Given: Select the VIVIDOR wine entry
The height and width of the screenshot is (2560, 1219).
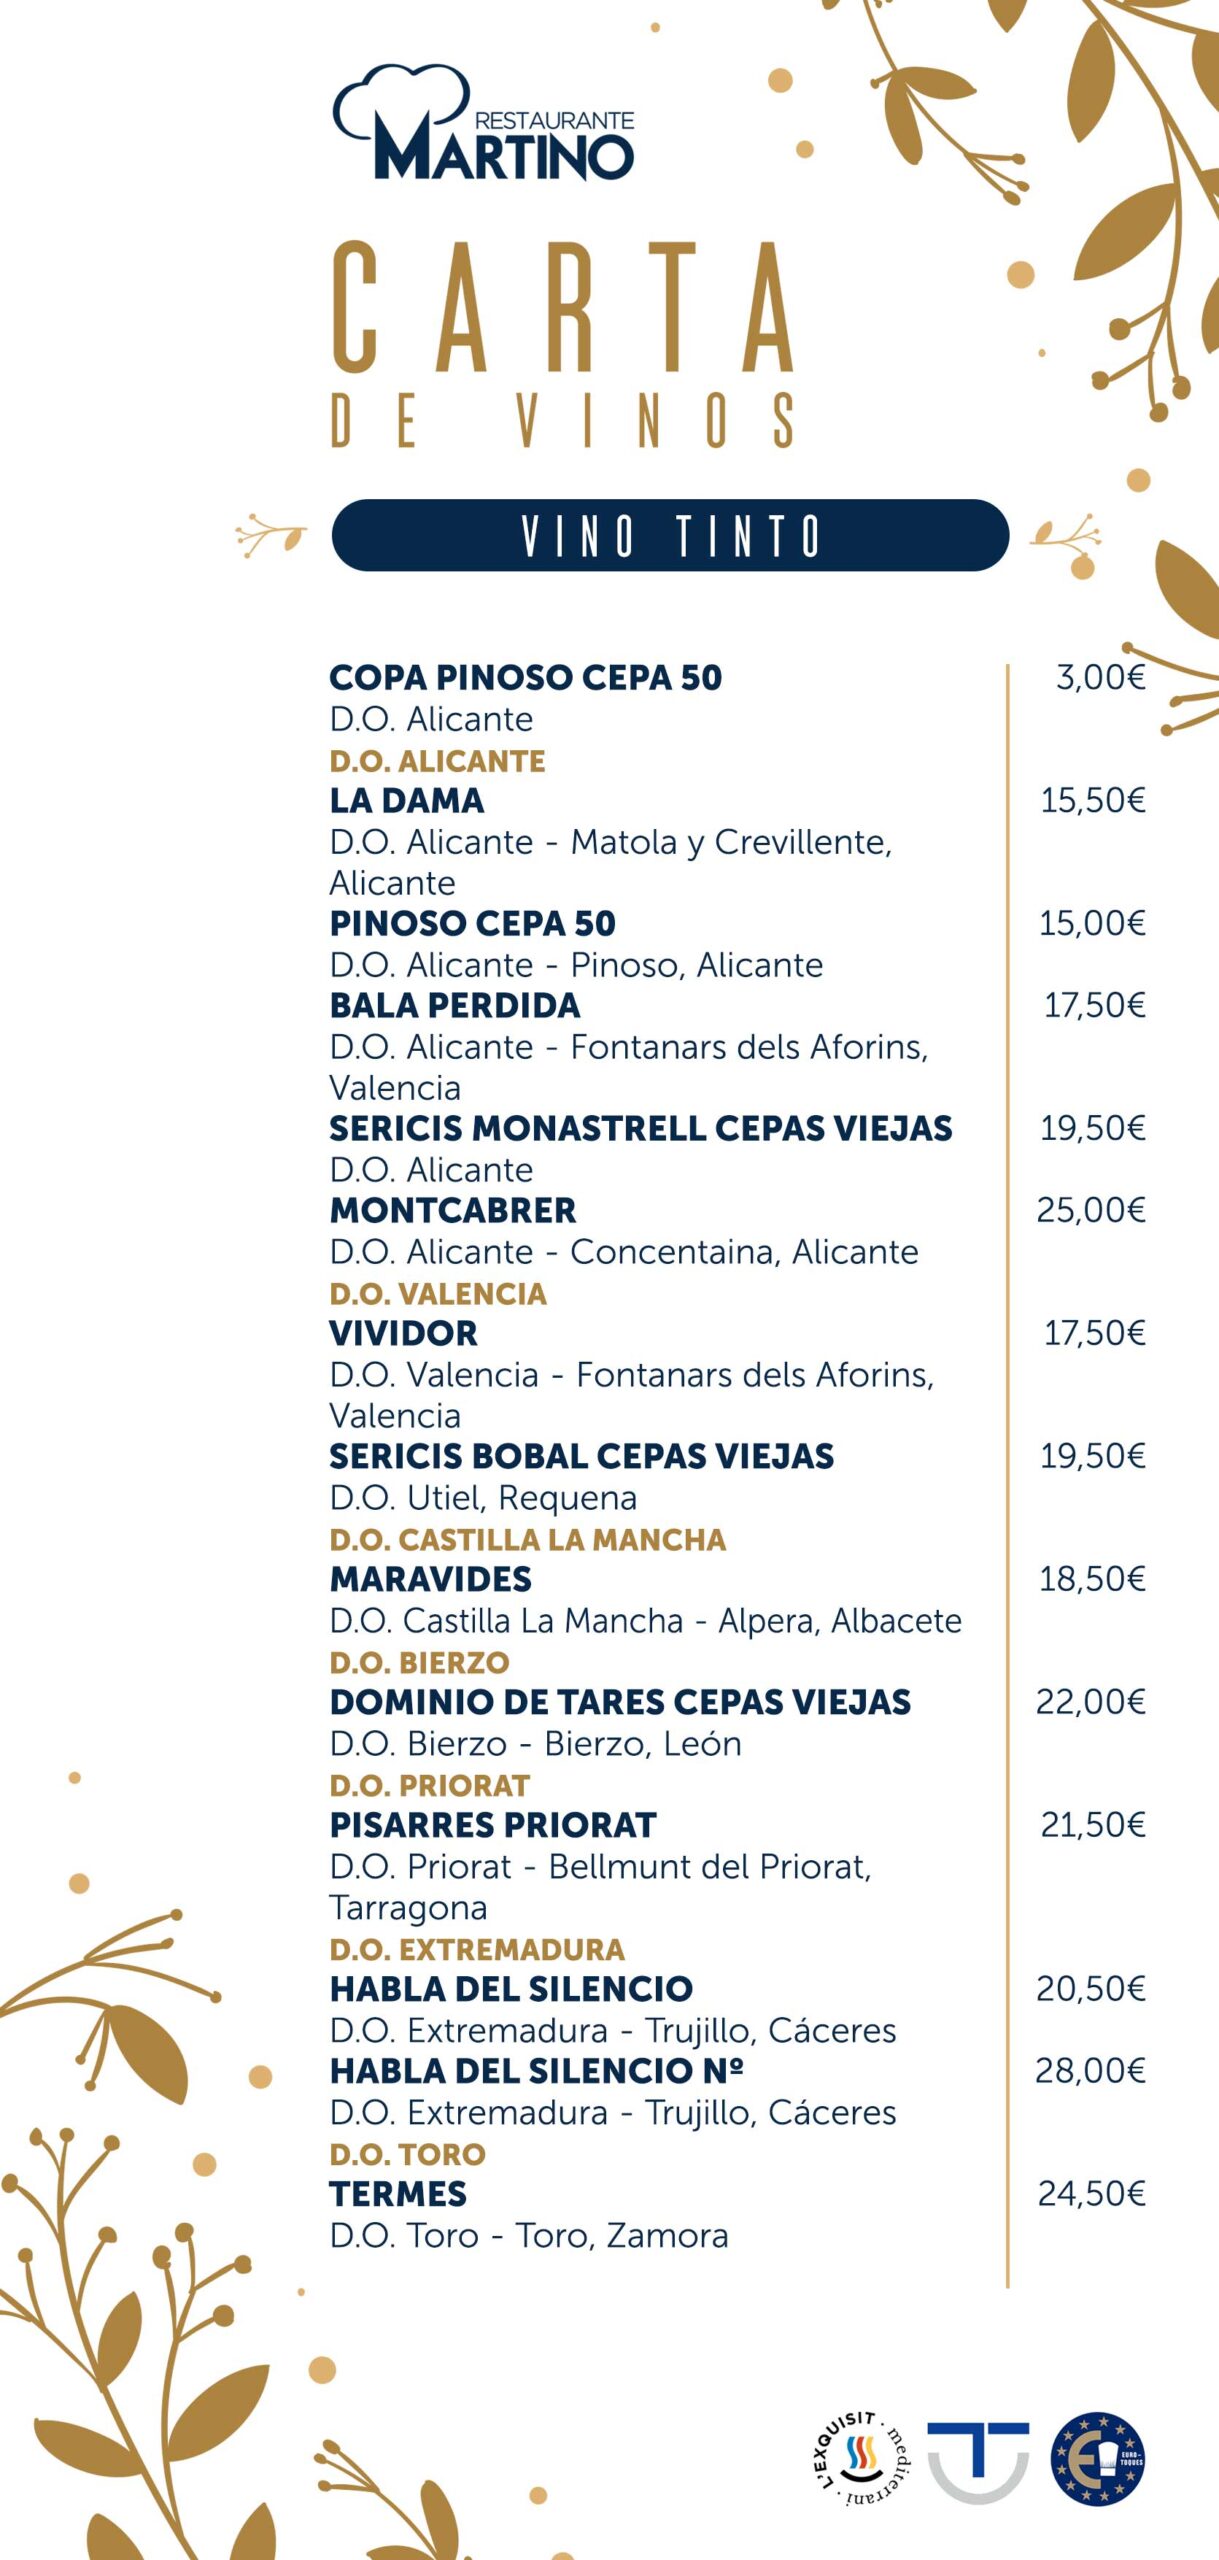Looking at the screenshot, I should (404, 1334).
